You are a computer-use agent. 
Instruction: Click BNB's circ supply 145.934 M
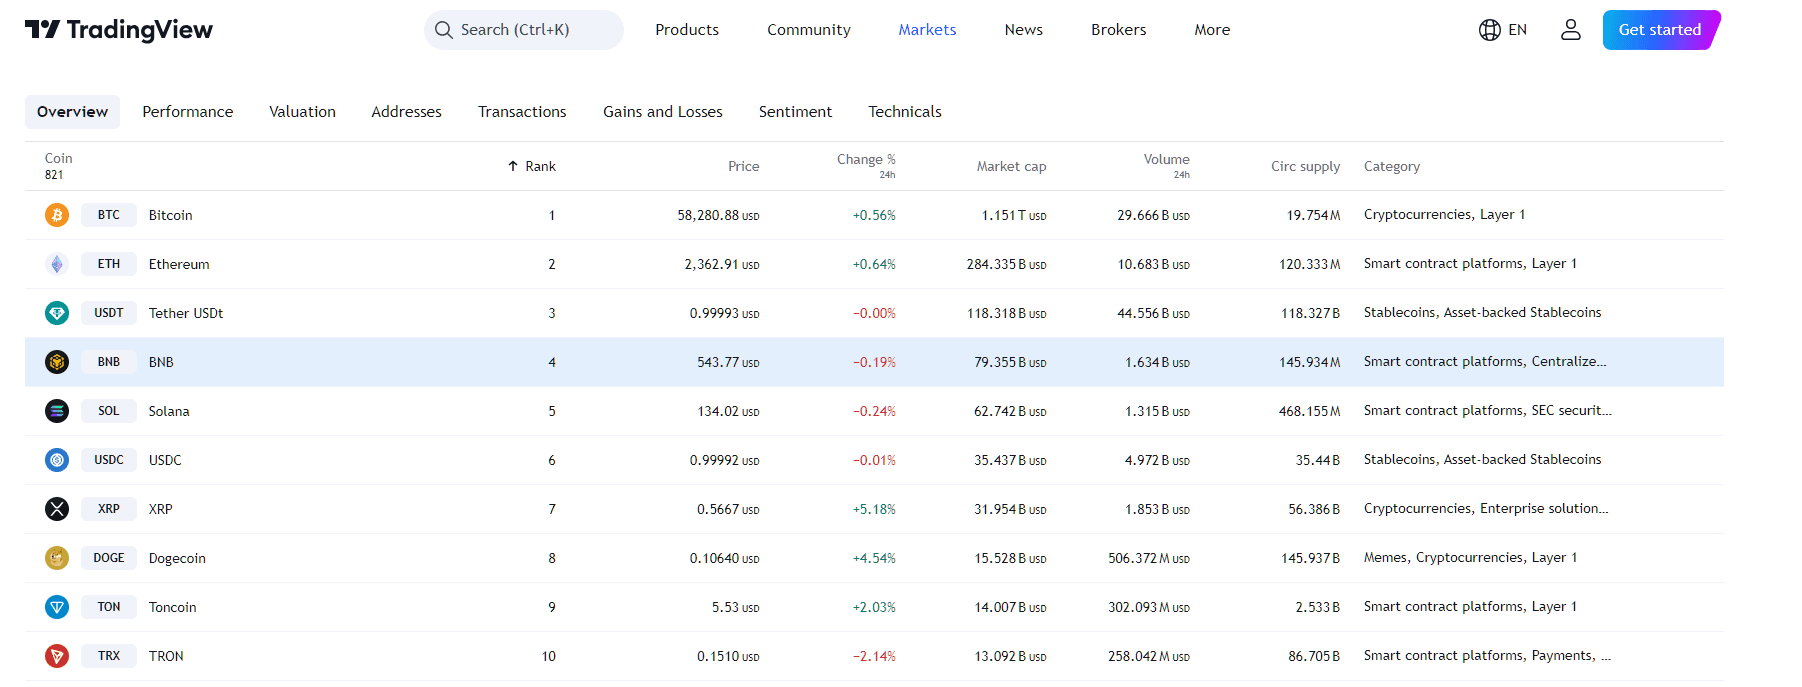pyautogui.click(x=1309, y=362)
